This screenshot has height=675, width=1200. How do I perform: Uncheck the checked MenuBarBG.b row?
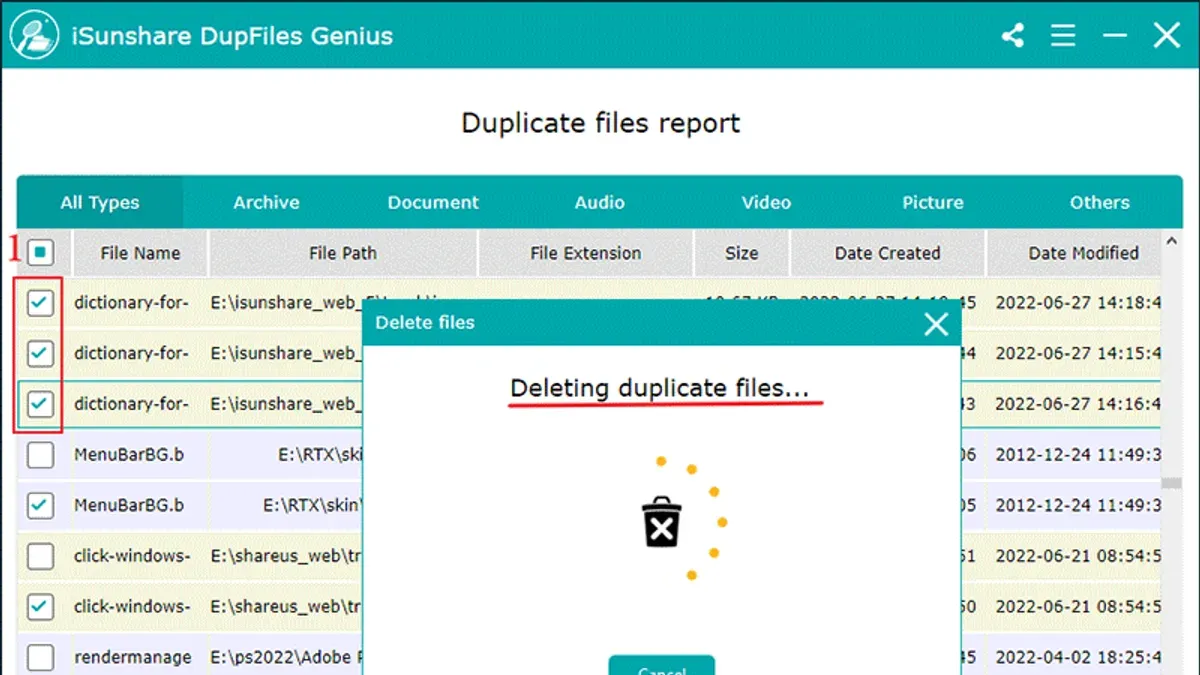click(x=40, y=506)
